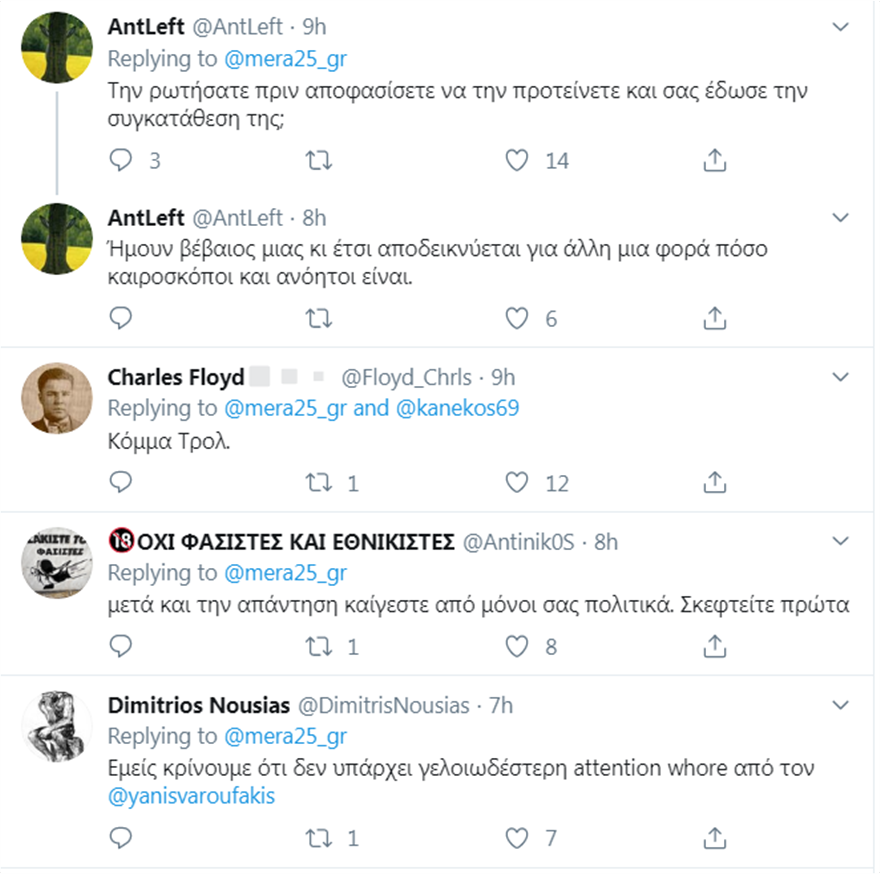
Task: Like Charles Floyd's tweet with 12 likes
Action: click(516, 483)
